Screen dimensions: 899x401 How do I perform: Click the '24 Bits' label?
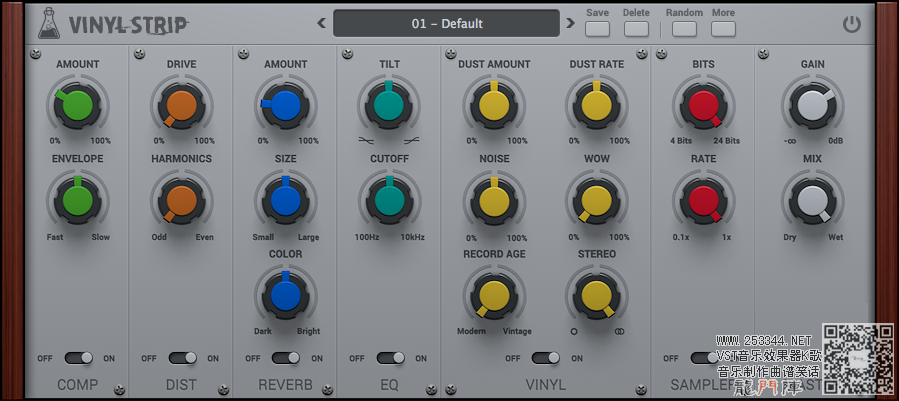pyautogui.click(x=726, y=141)
